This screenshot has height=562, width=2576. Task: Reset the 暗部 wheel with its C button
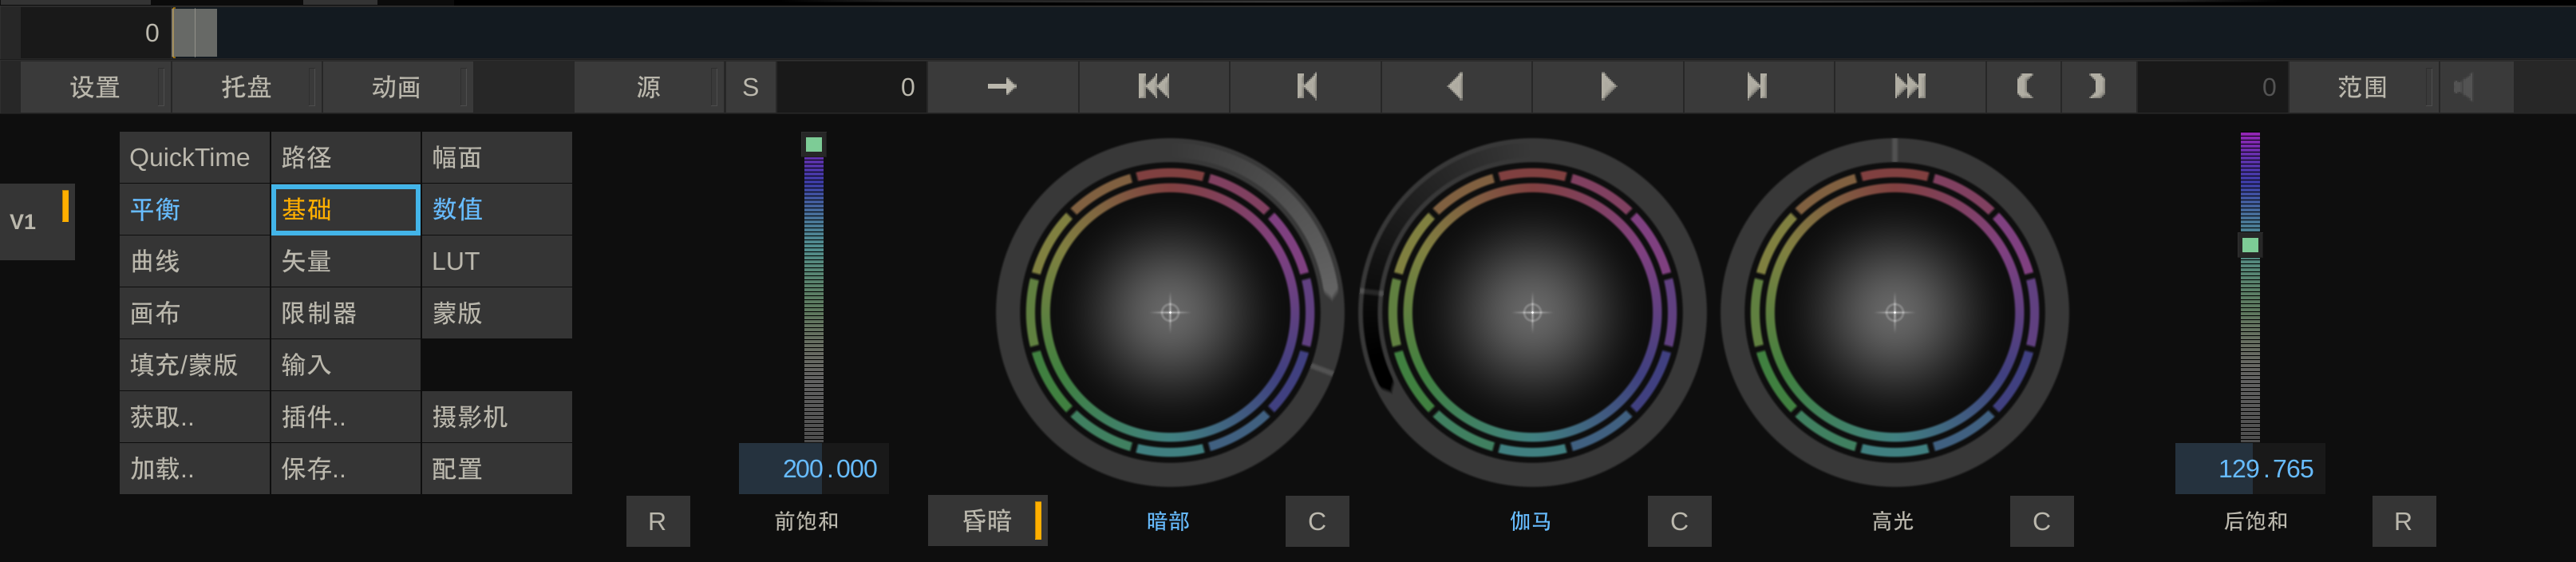pos(1317,520)
